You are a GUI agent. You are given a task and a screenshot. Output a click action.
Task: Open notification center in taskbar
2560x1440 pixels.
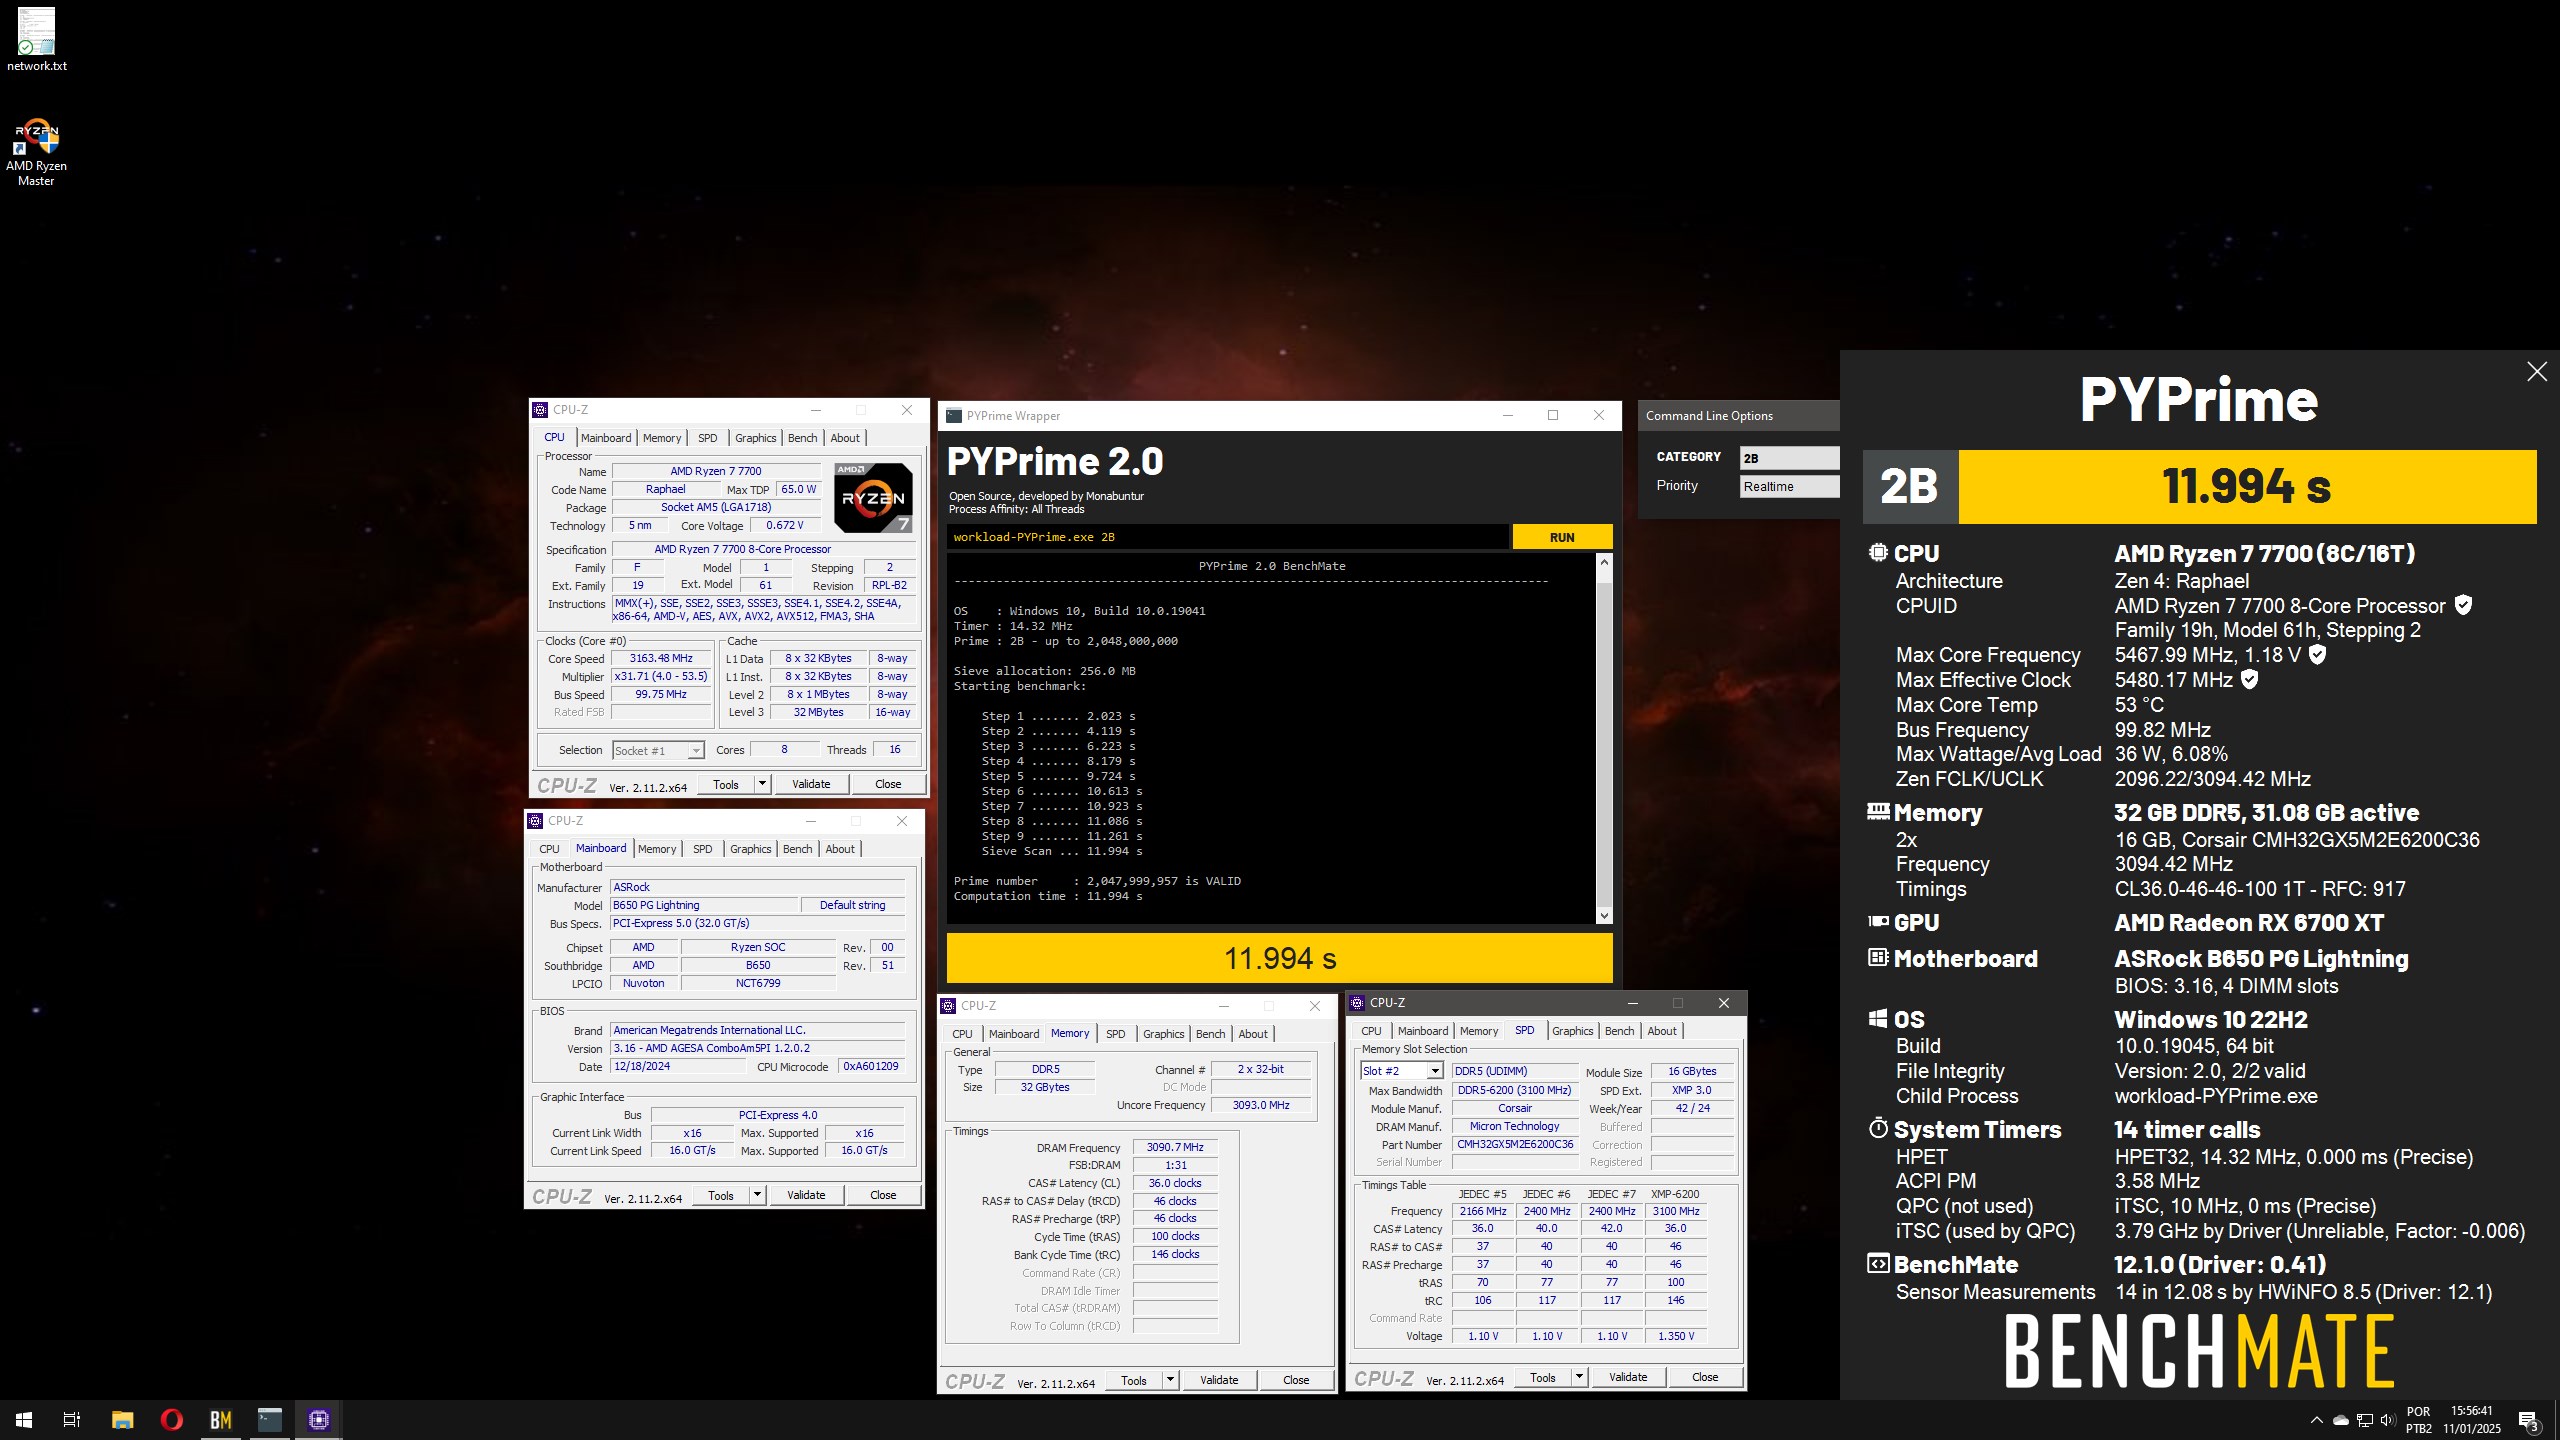point(2529,1420)
